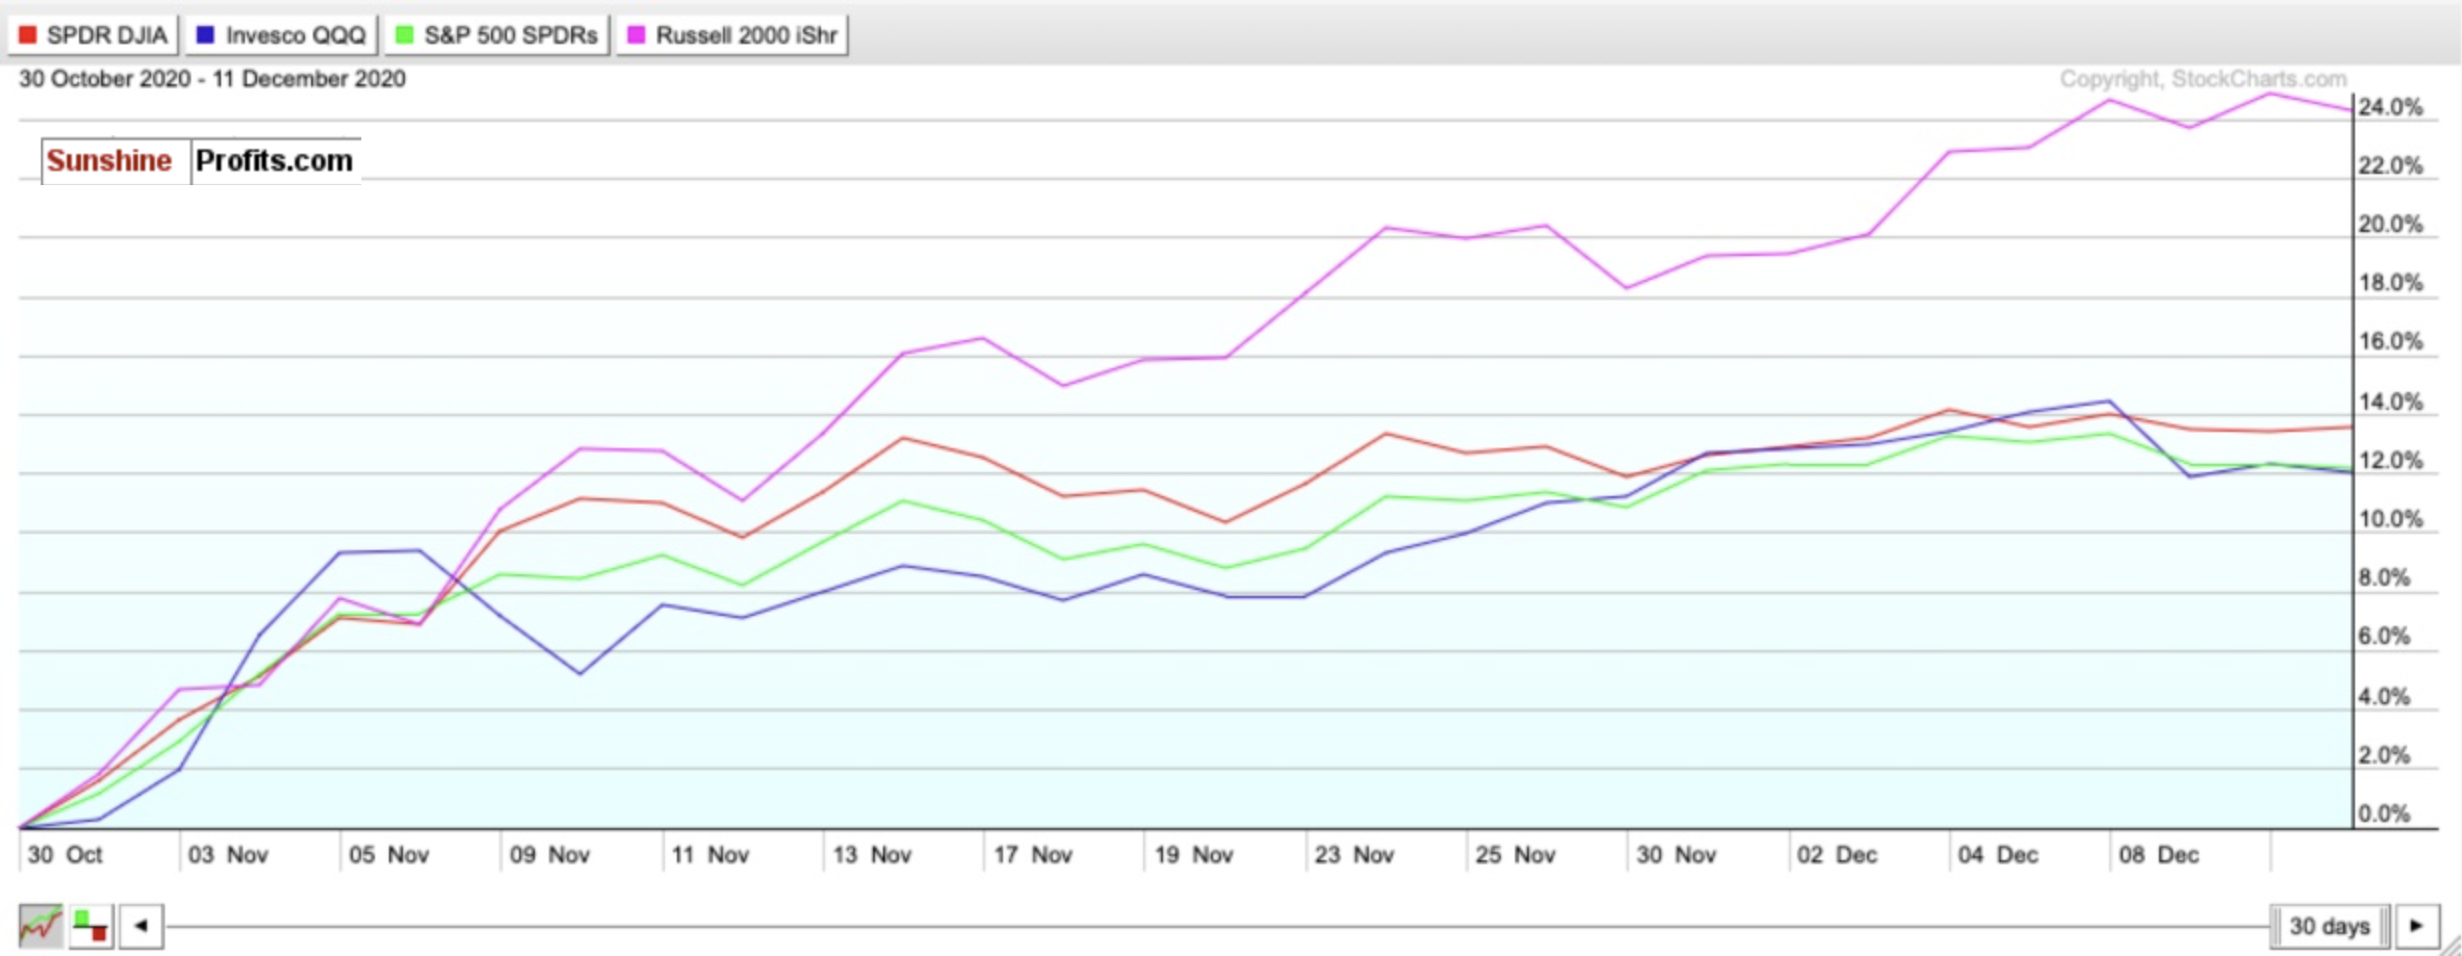Click the 17 Nov axis label
2462x956 pixels.
point(1033,855)
